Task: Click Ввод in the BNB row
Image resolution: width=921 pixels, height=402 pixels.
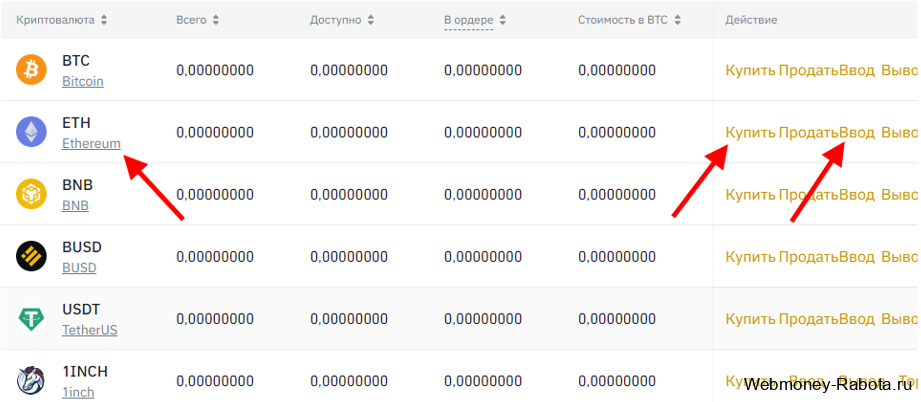Action: tap(857, 195)
